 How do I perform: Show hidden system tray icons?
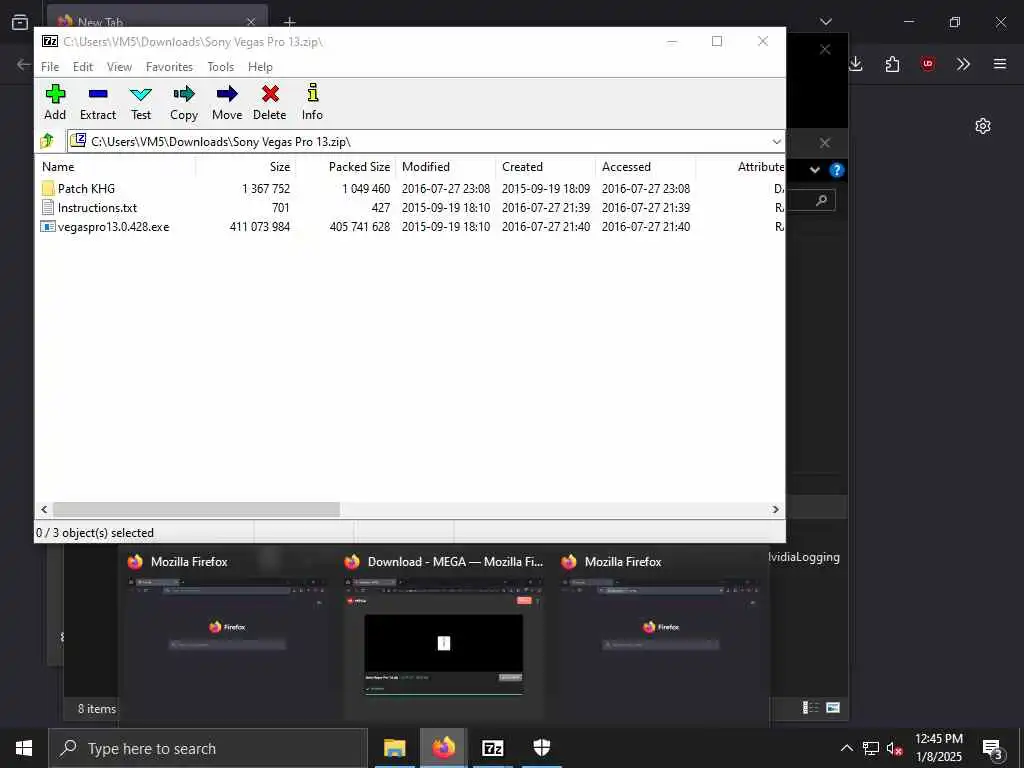[846, 748]
